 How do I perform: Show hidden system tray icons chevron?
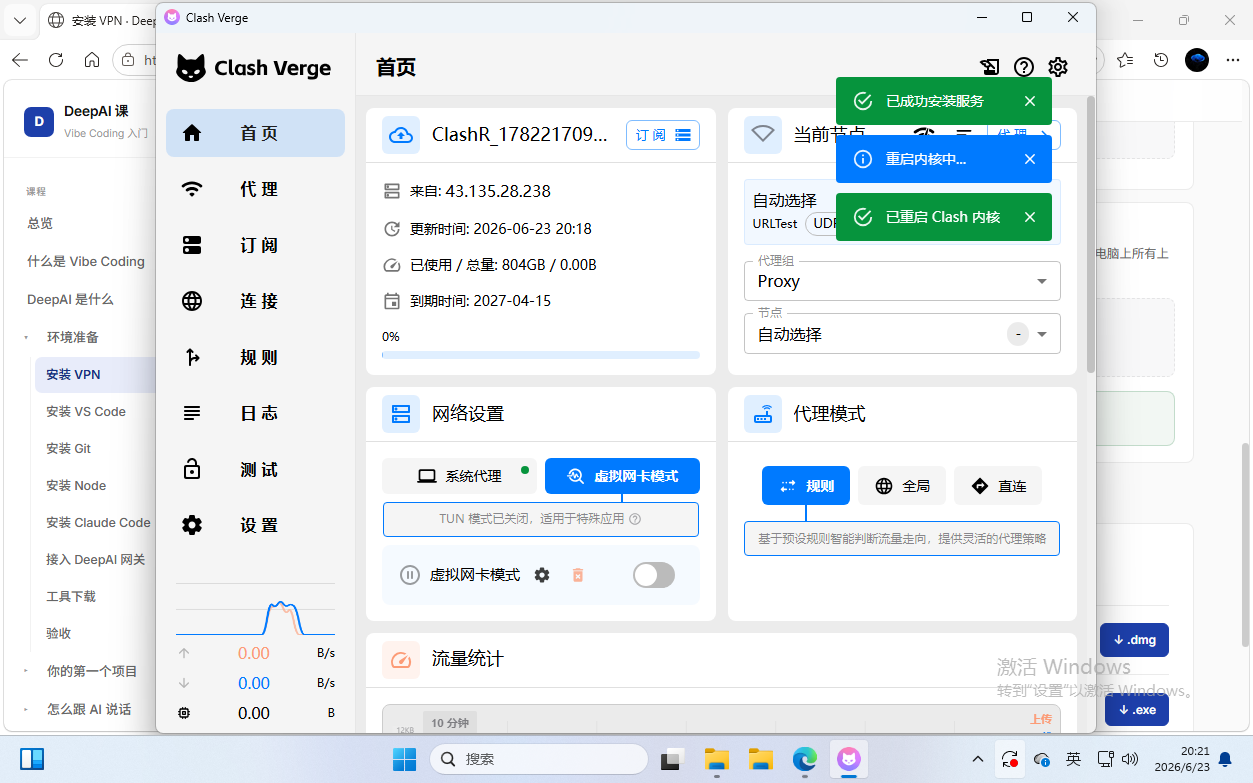(977, 759)
